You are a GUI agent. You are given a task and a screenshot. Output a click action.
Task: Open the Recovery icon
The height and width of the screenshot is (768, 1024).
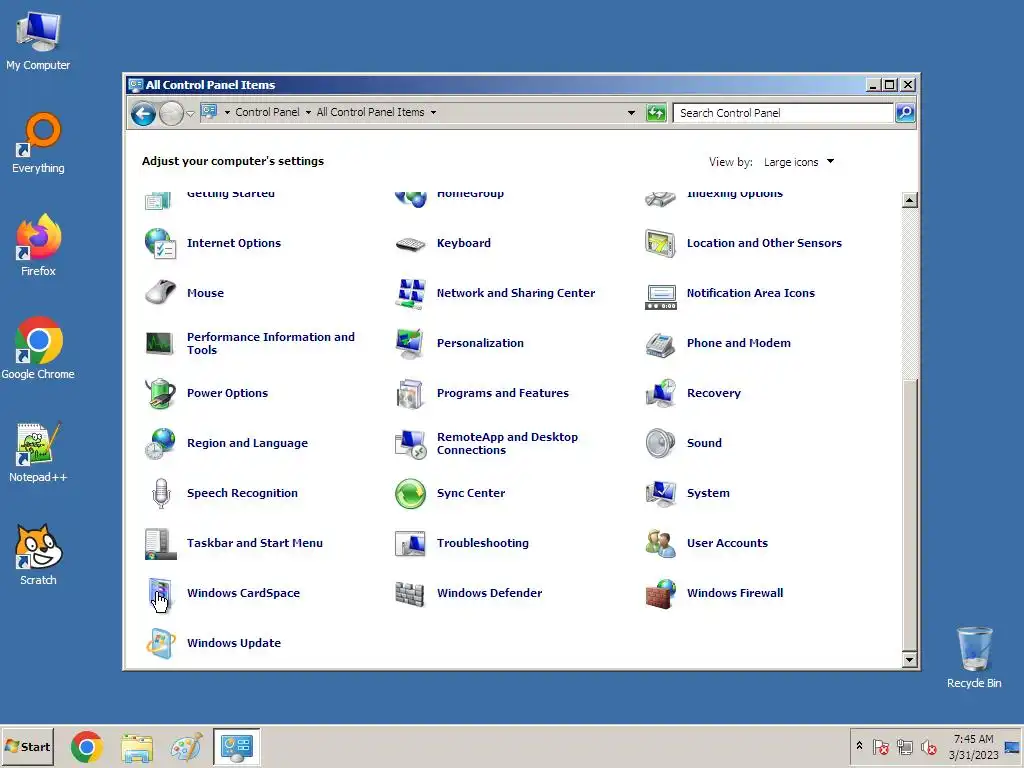[660, 393]
